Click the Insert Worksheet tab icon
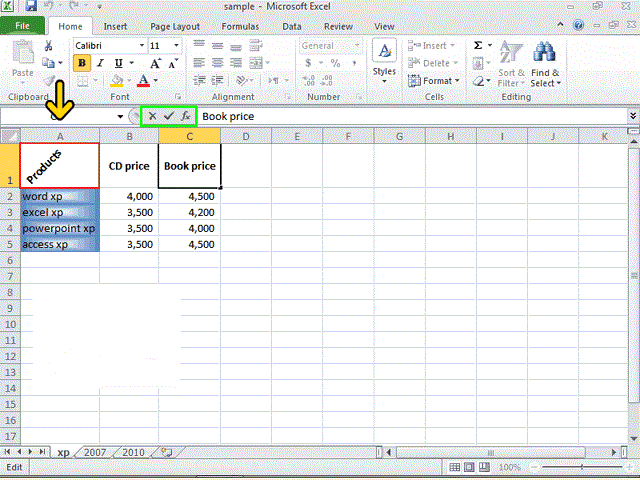Screen dimensions: 640x480 pyautogui.click(x=167, y=452)
